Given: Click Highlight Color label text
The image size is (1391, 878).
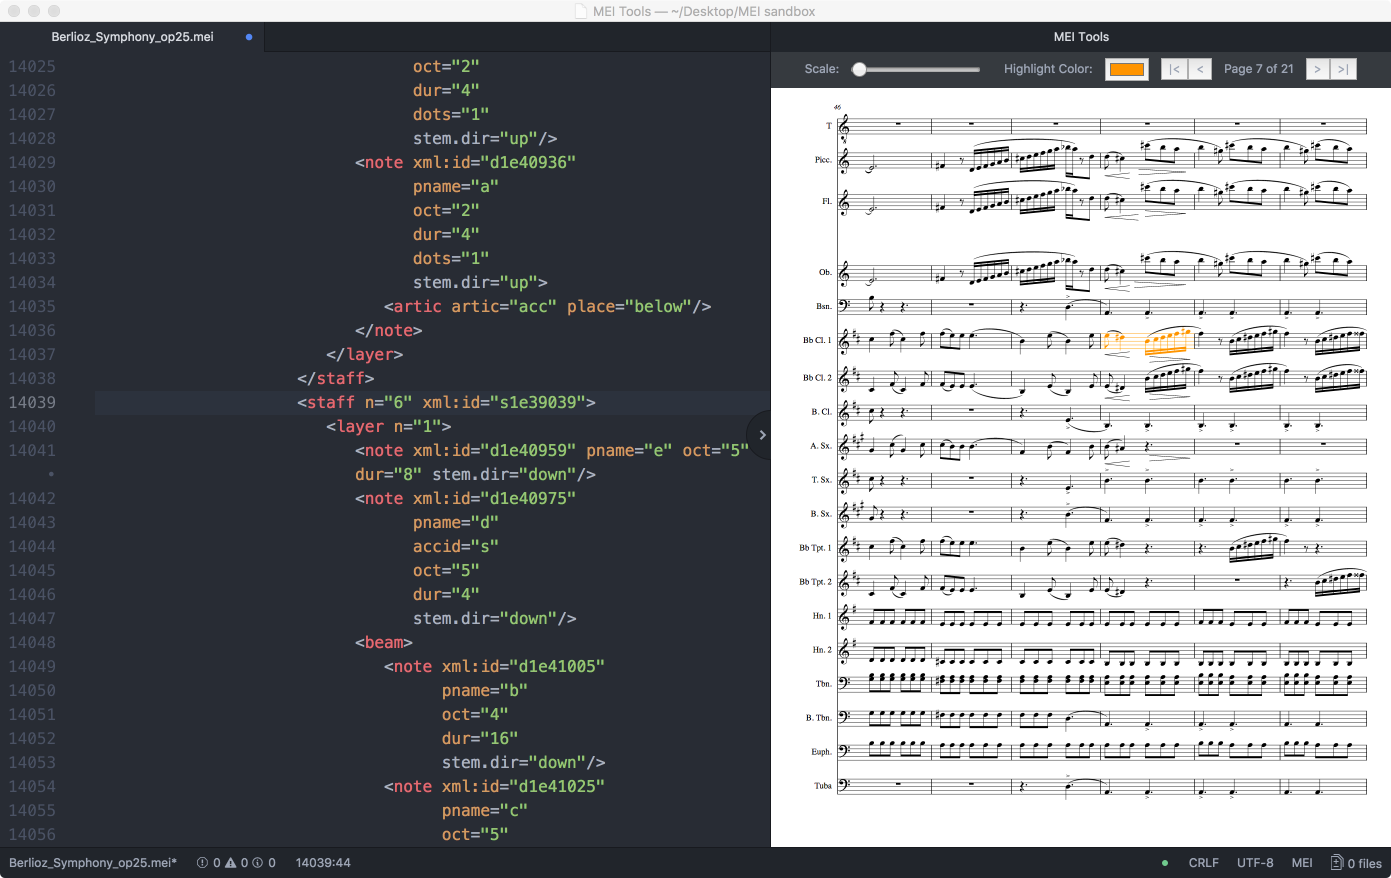Looking at the screenshot, I should click(1048, 69).
